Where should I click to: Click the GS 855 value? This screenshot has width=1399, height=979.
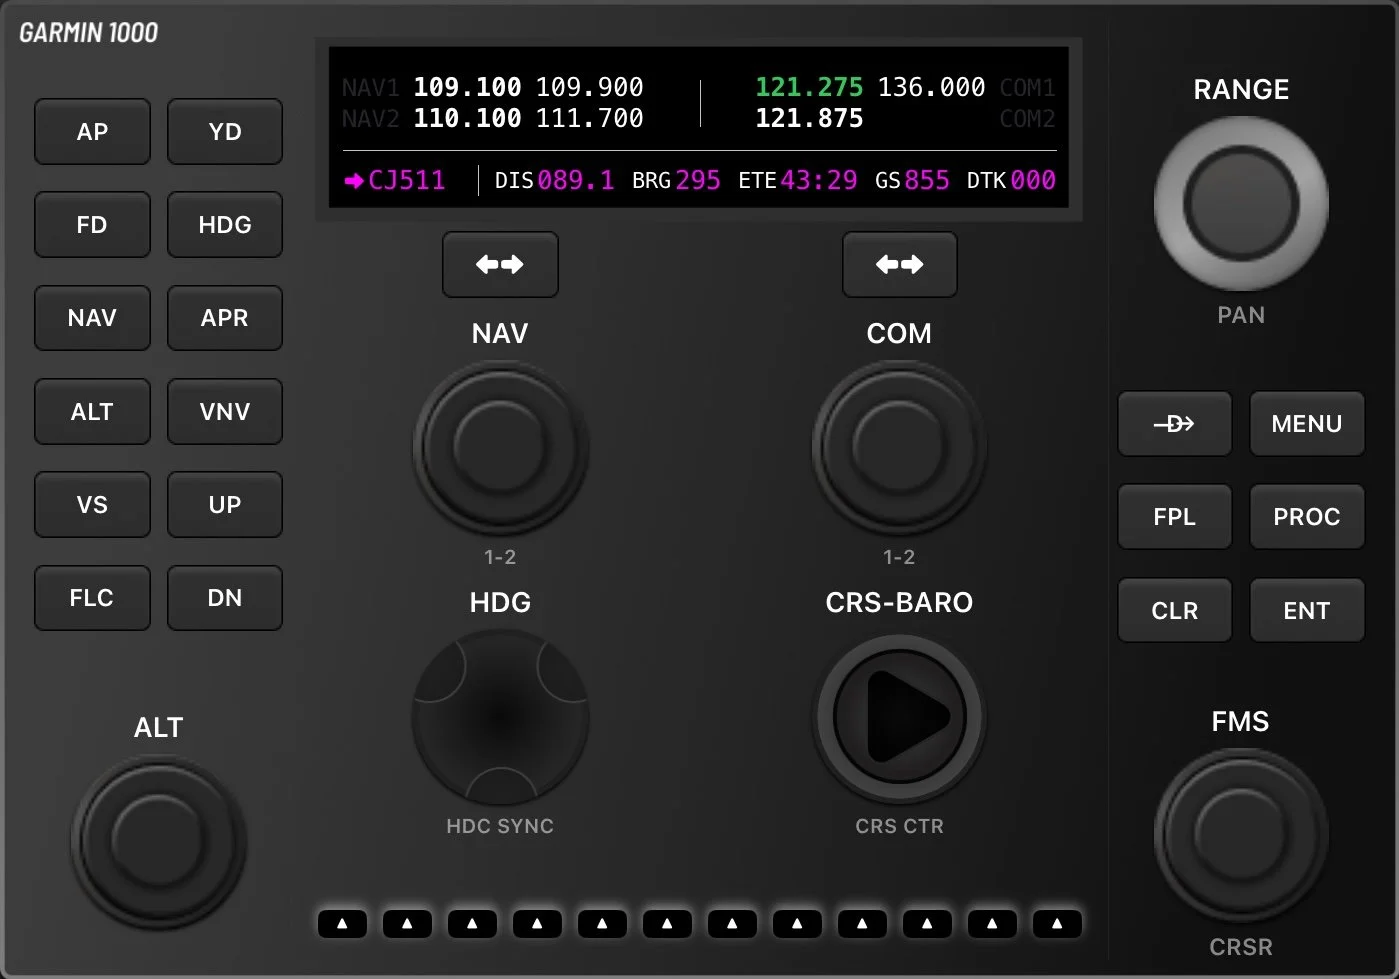click(927, 180)
